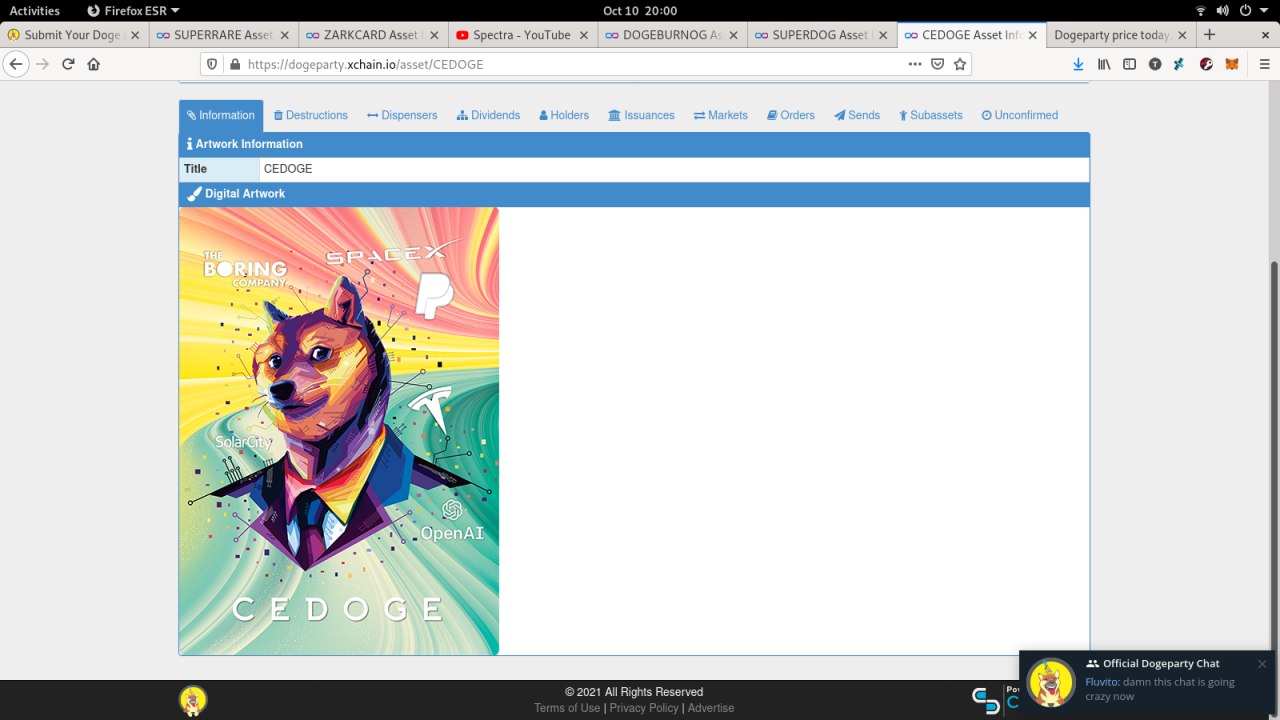The height and width of the screenshot is (720, 1280).
Task: Close the Submit Your Doge tab
Action: (135, 35)
